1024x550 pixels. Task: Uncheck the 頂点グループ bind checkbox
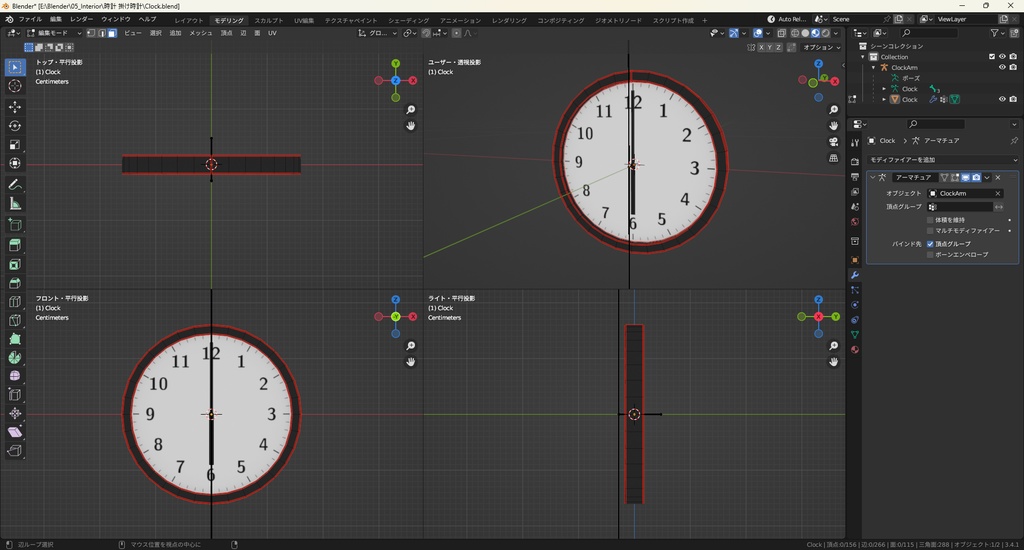point(931,243)
